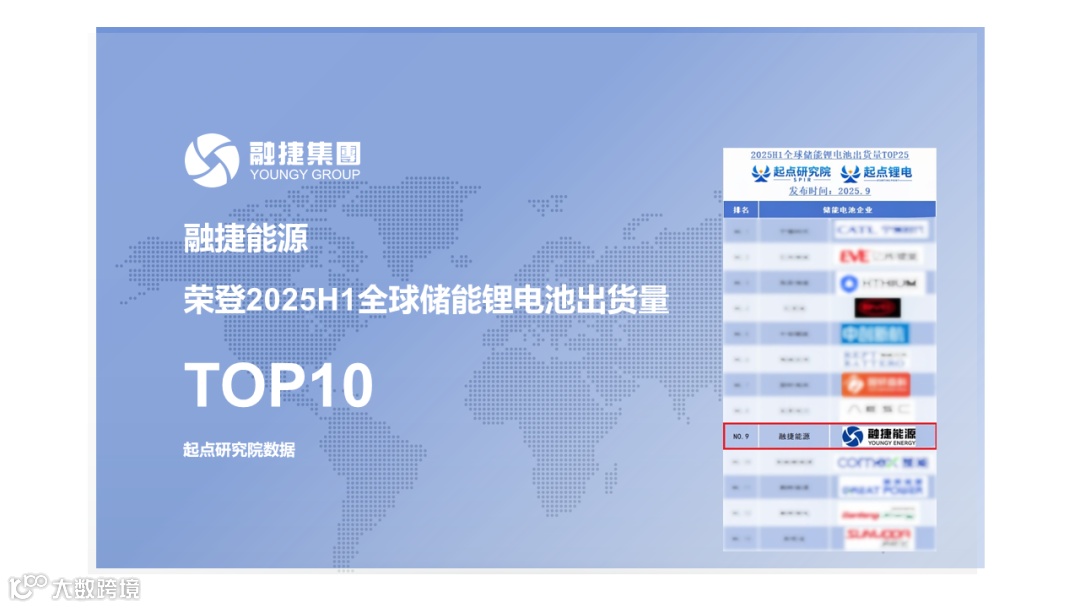Click the blurred Sunwoda logo in bottom row
Image resolution: width=1080 pixels, height=608 pixels.
click(879, 538)
